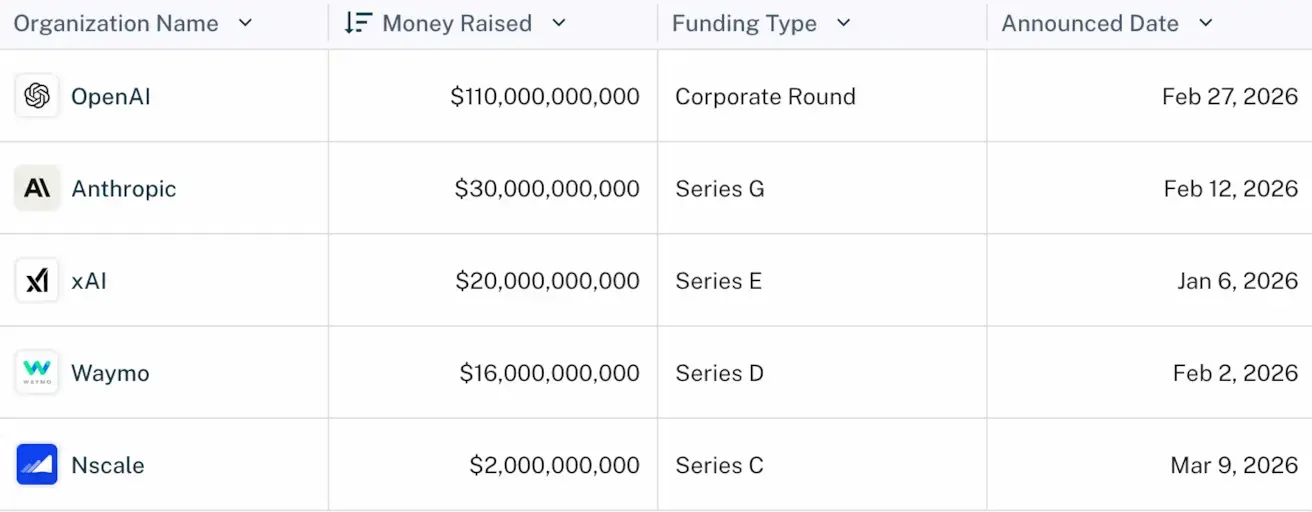Select the Series E funding type cell
The width and height of the screenshot is (1312, 512).
click(718, 281)
